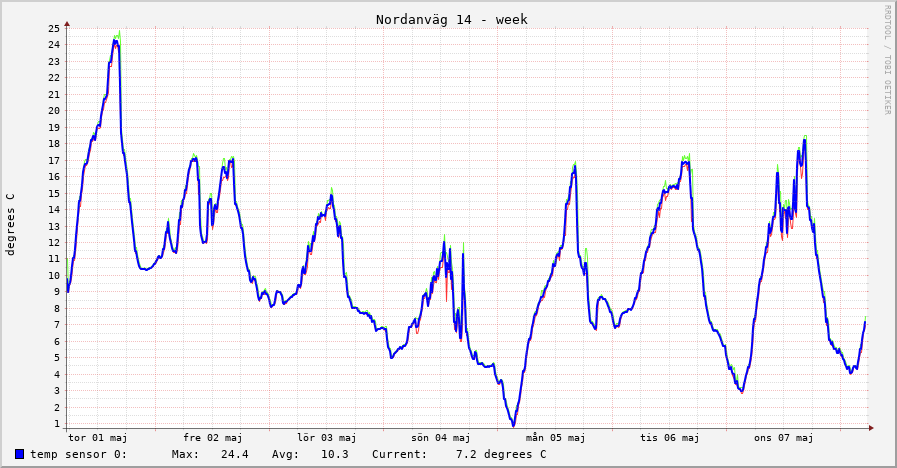The width and height of the screenshot is (897, 468).
Task: Click the blue temp sensor 0 legend swatch
Action: (x=19, y=454)
